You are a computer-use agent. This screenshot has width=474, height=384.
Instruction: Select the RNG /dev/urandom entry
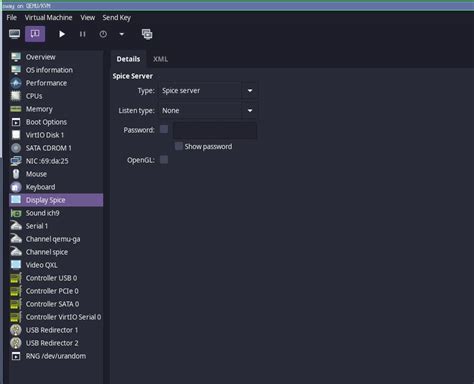coord(56,356)
